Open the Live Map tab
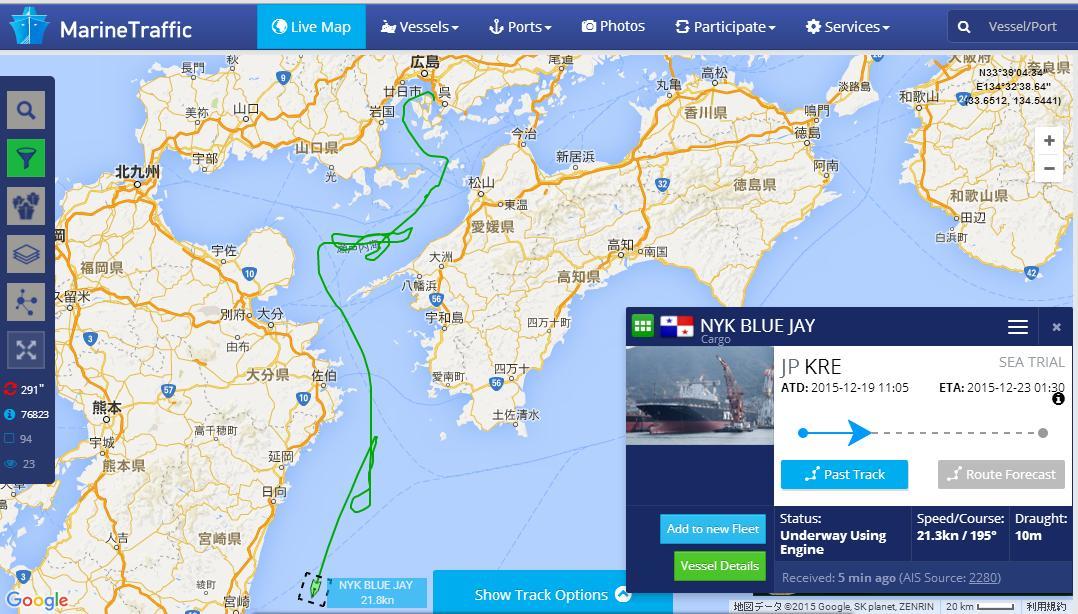 point(311,27)
